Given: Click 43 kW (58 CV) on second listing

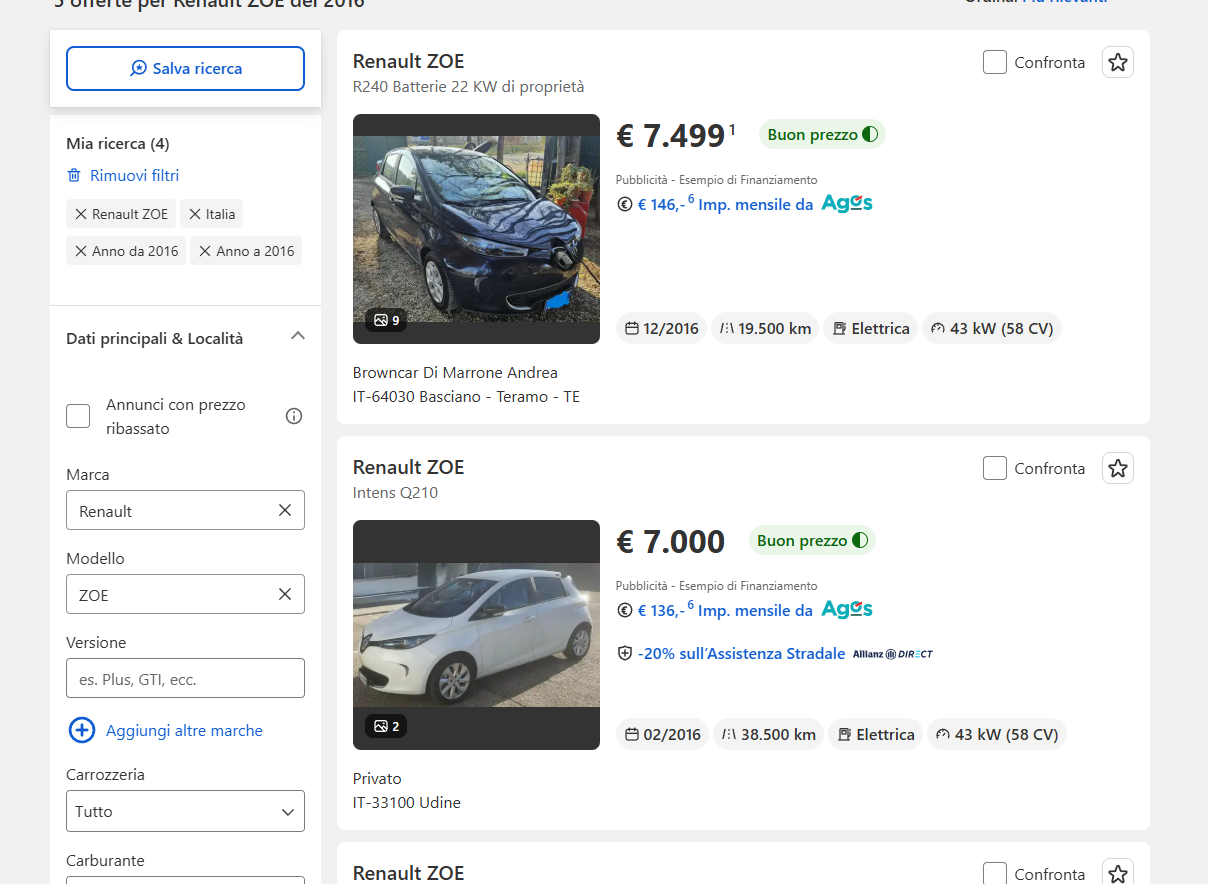Looking at the screenshot, I should pos(997,734).
